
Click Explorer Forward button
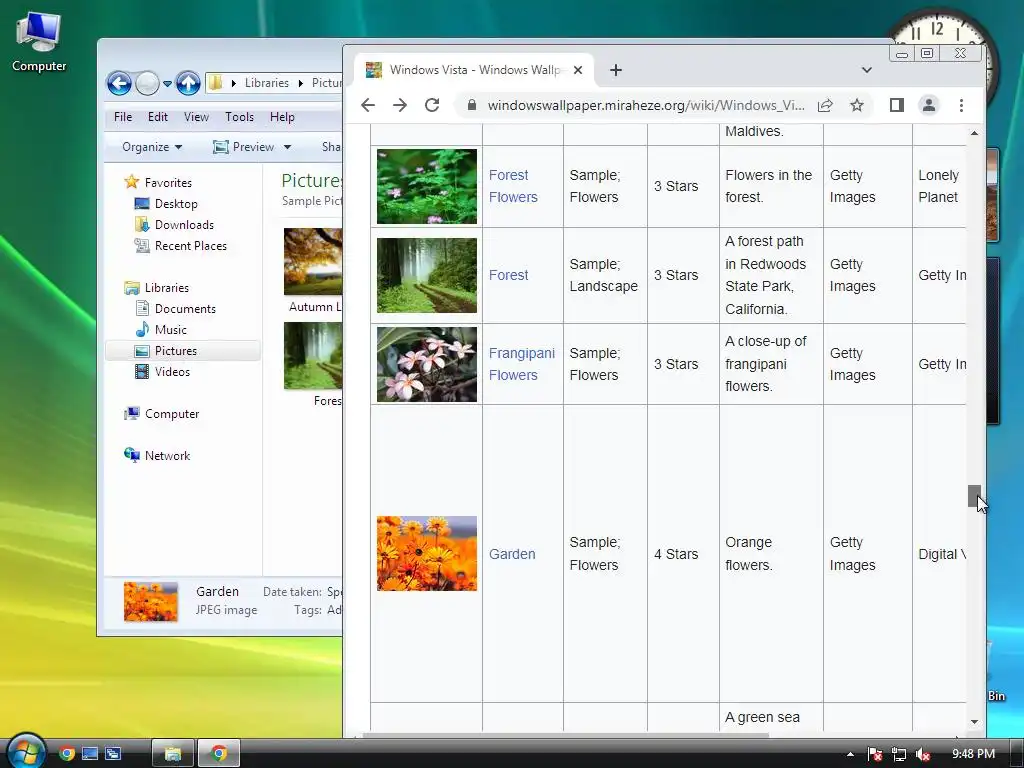click(x=147, y=83)
